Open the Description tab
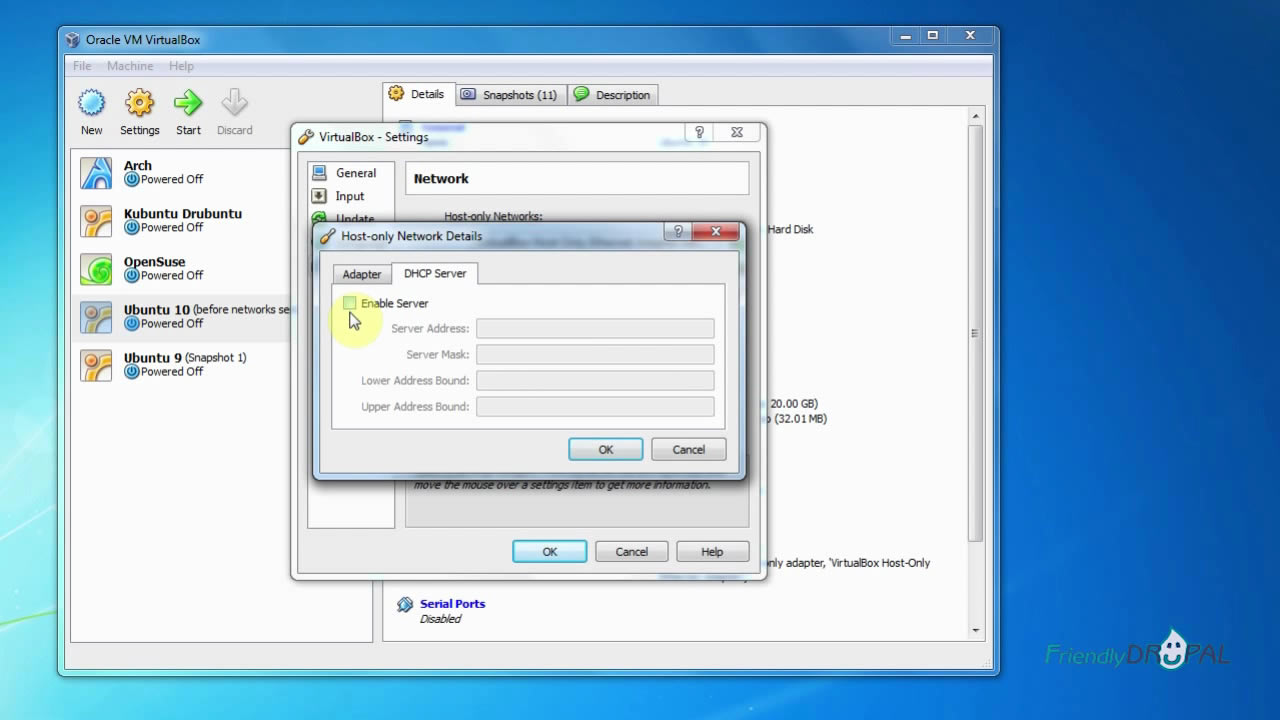Image resolution: width=1280 pixels, height=720 pixels. pos(613,95)
